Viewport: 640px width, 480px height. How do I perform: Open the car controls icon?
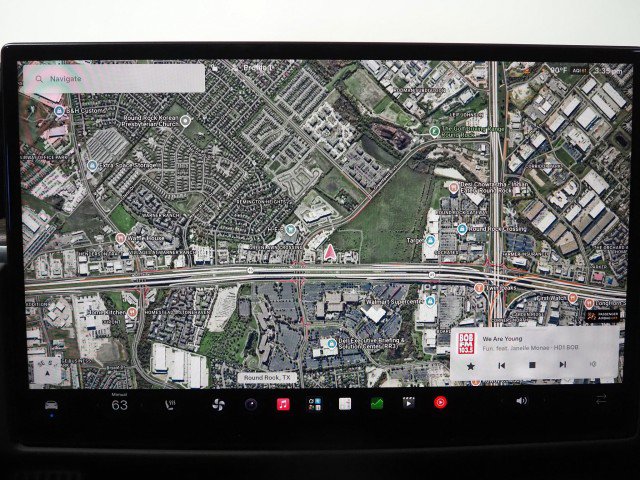pos(51,405)
